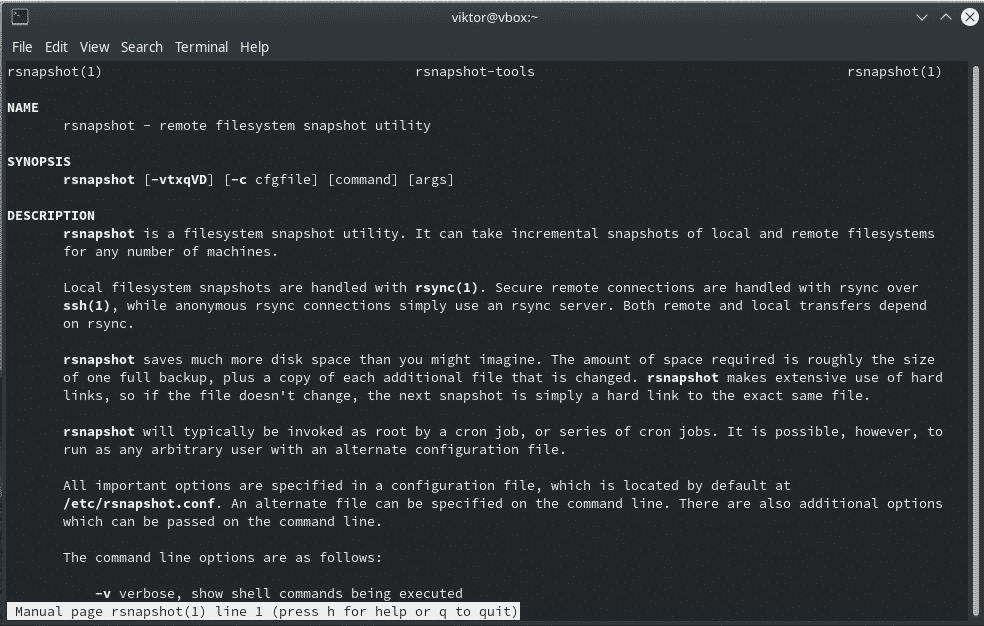Viewport: 984px width, 626px height.
Task: Open the View menu
Action: tap(94, 47)
